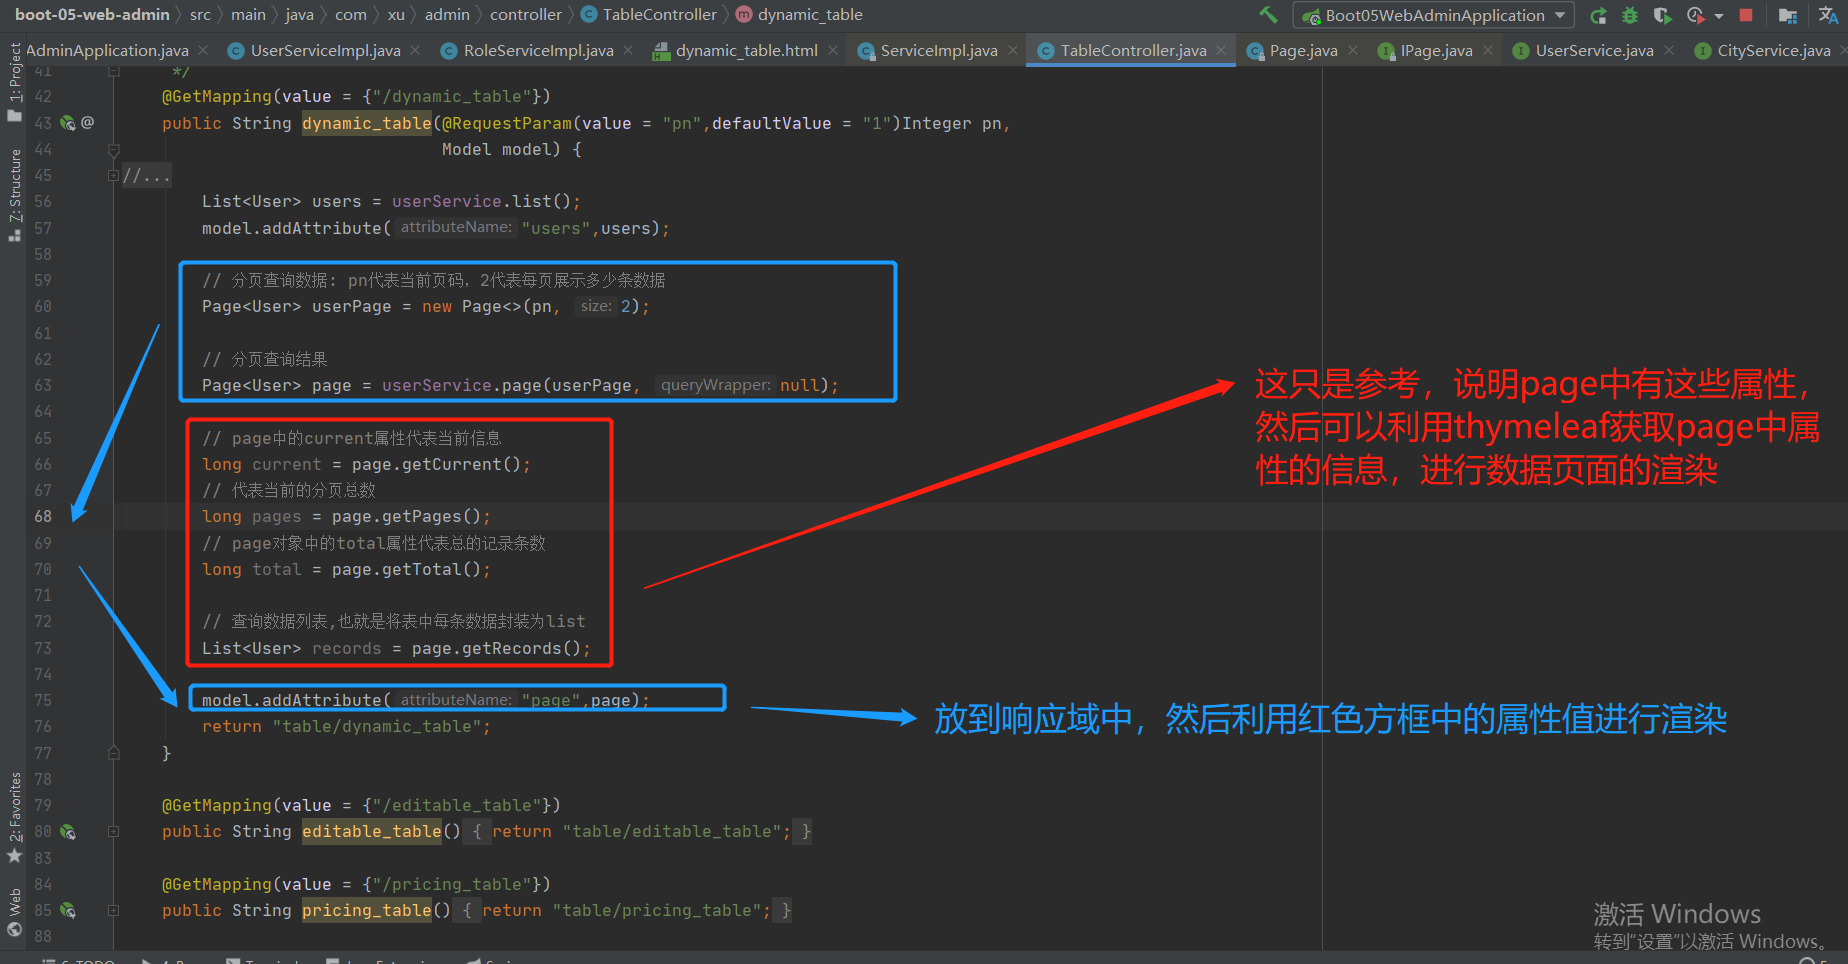The height and width of the screenshot is (964, 1848).
Task: Stop the running application with the red square
Action: coord(1746,15)
